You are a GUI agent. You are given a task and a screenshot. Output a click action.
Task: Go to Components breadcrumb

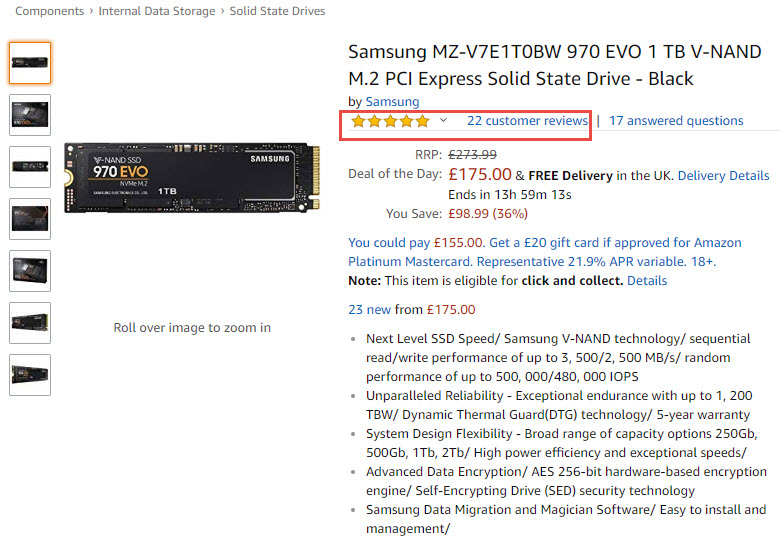coord(50,11)
